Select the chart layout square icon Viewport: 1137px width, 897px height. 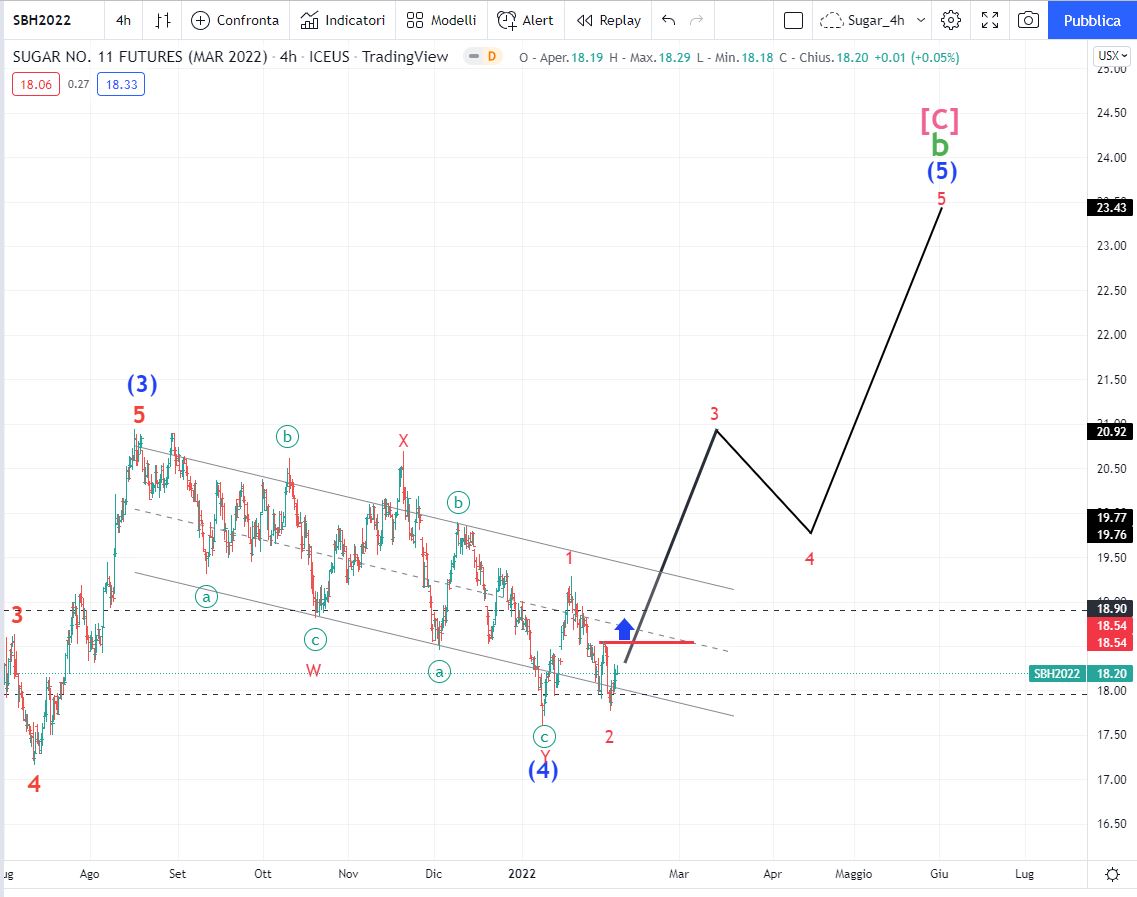pos(793,20)
